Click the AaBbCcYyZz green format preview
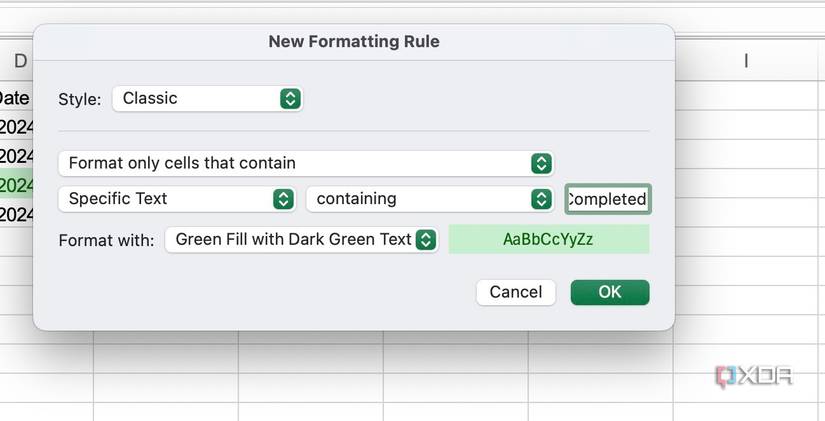 tap(548, 239)
